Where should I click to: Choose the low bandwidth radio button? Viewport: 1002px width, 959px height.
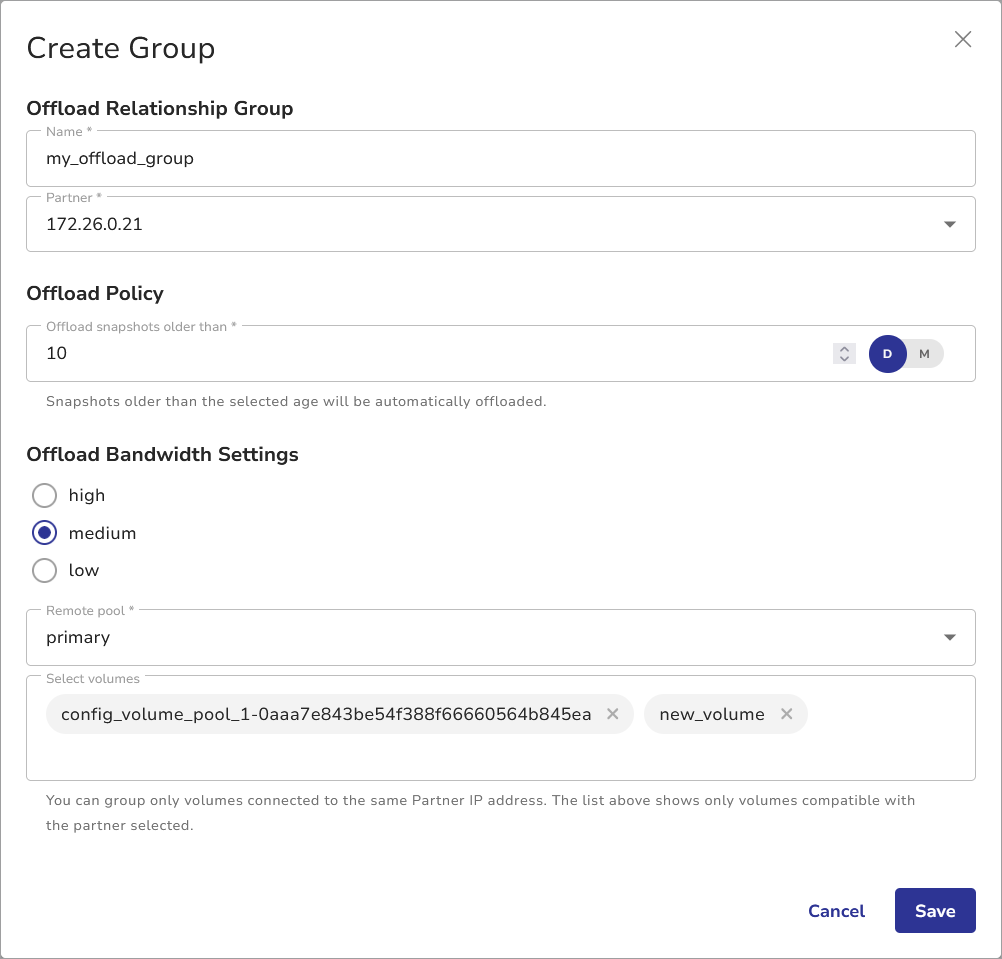pos(44,570)
